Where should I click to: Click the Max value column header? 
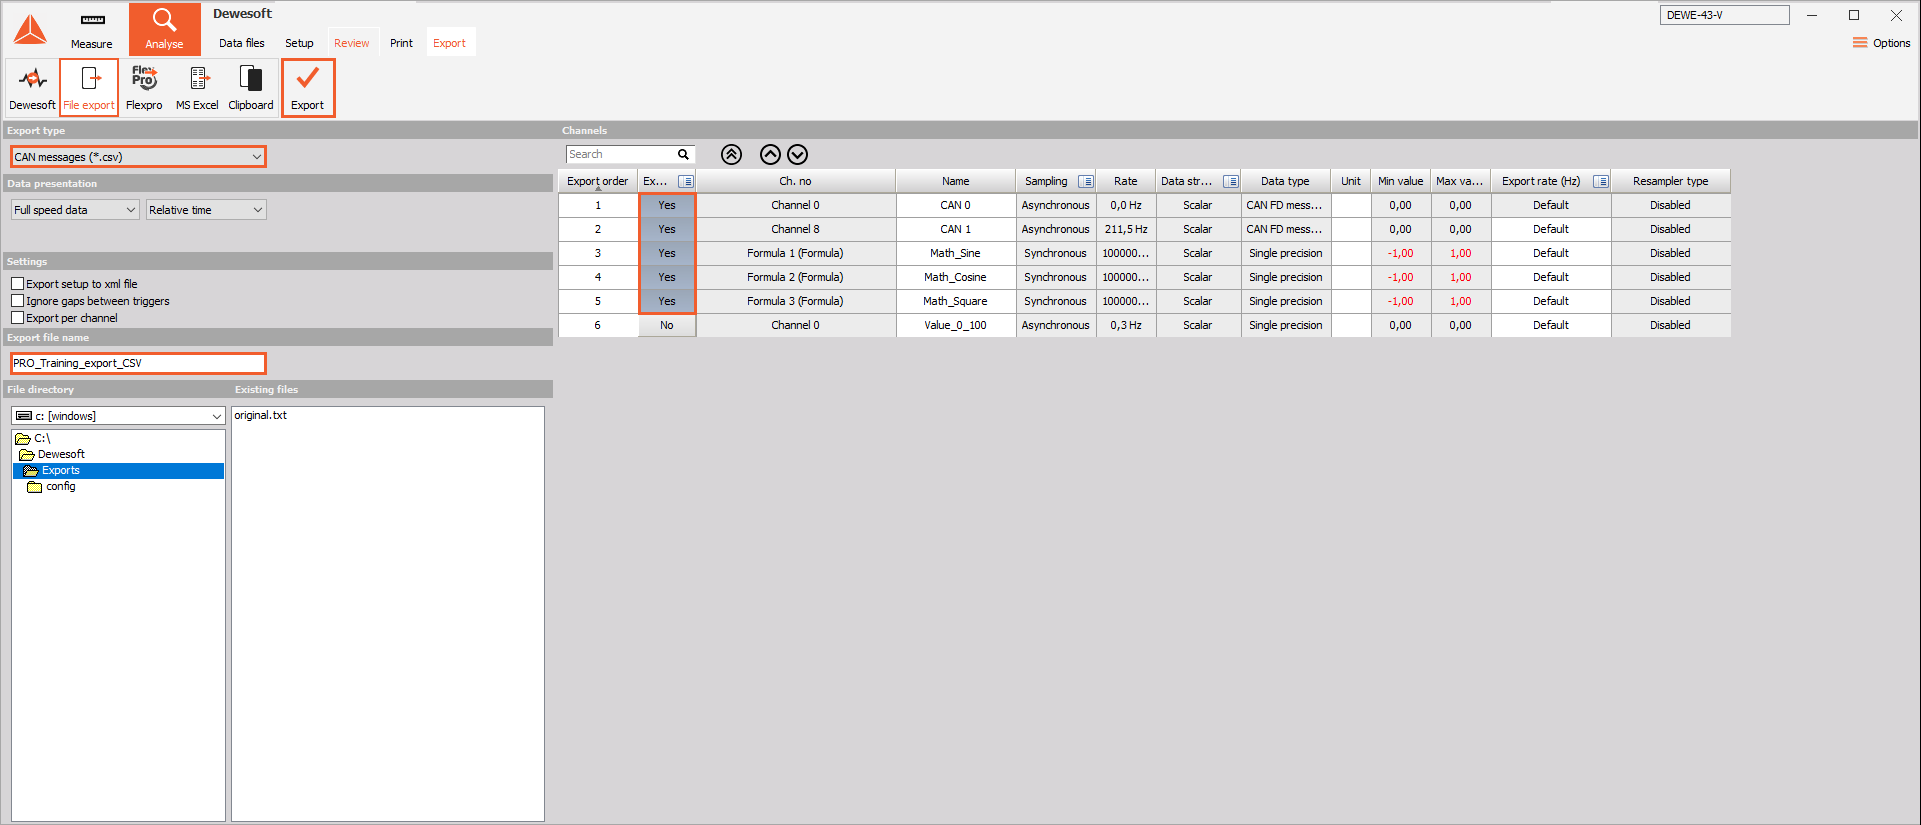pyautogui.click(x=1461, y=181)
